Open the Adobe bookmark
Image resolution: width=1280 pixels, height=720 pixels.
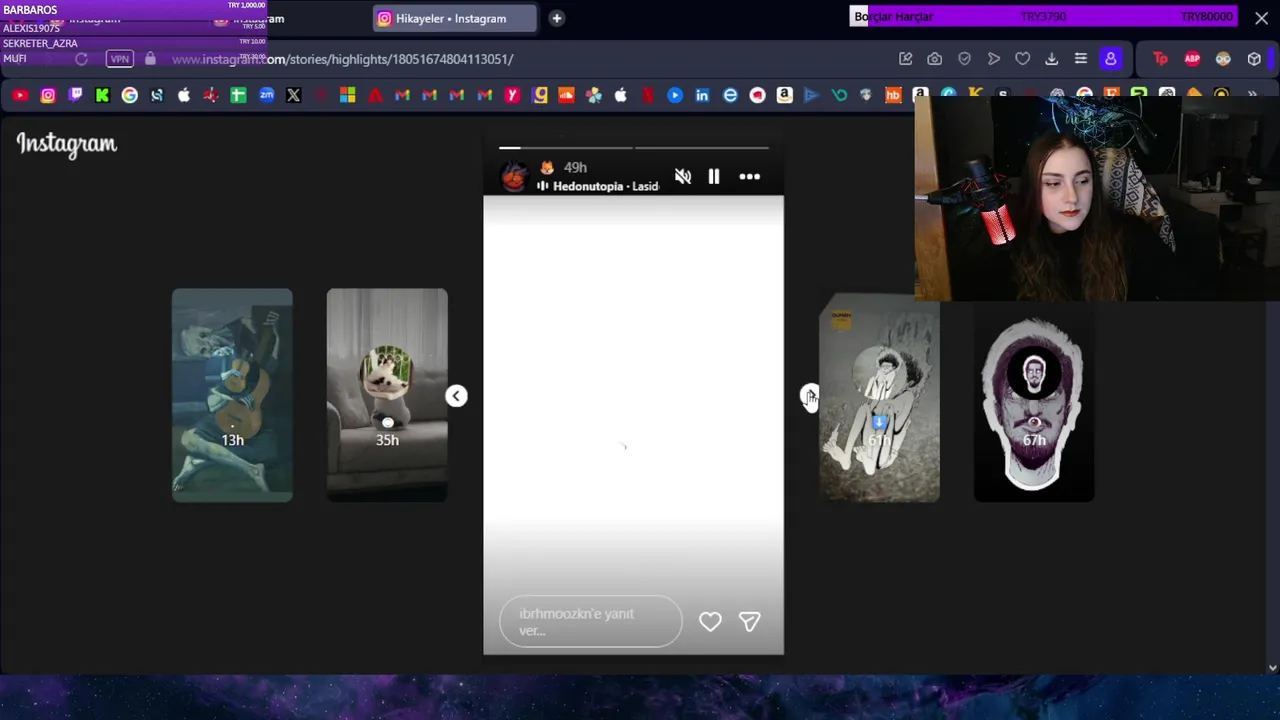tap(375, 95)
